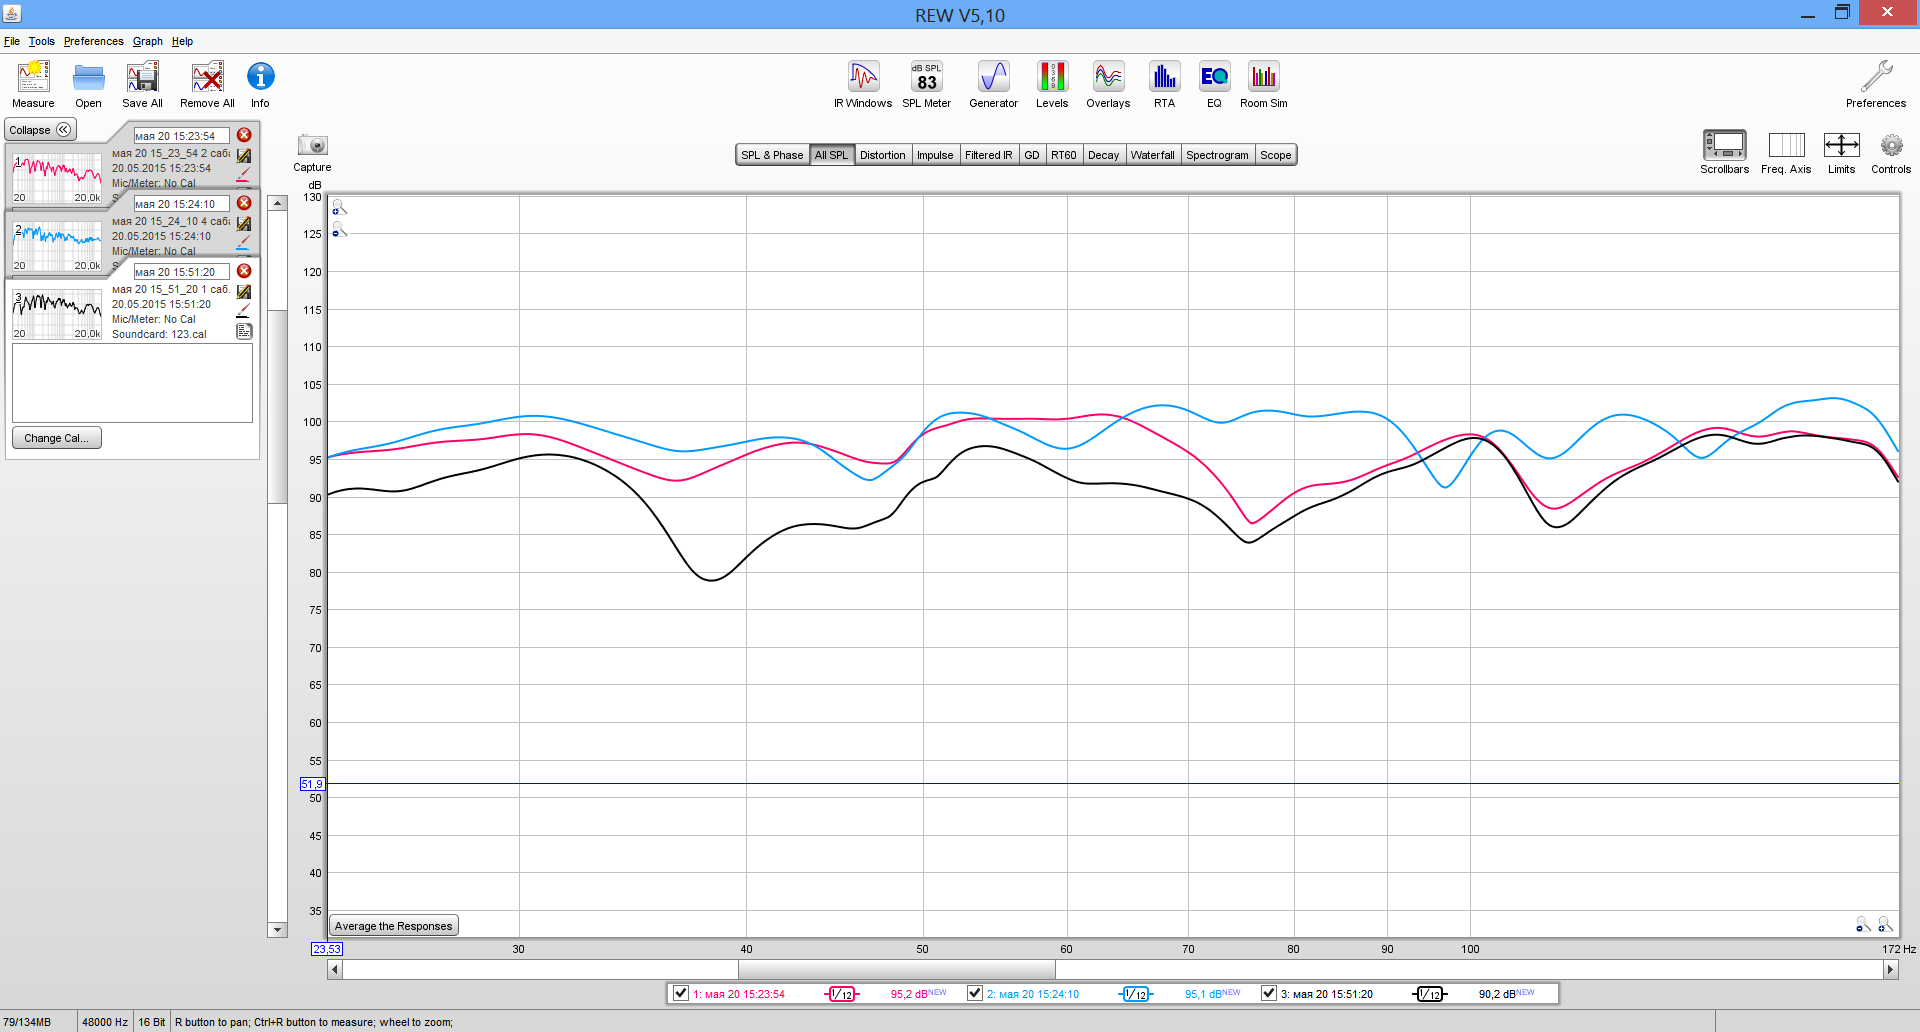The width and height of the screenshot is (1920, 1032).
Task: Switch to the GD tab
Action: pos(1032,155)
